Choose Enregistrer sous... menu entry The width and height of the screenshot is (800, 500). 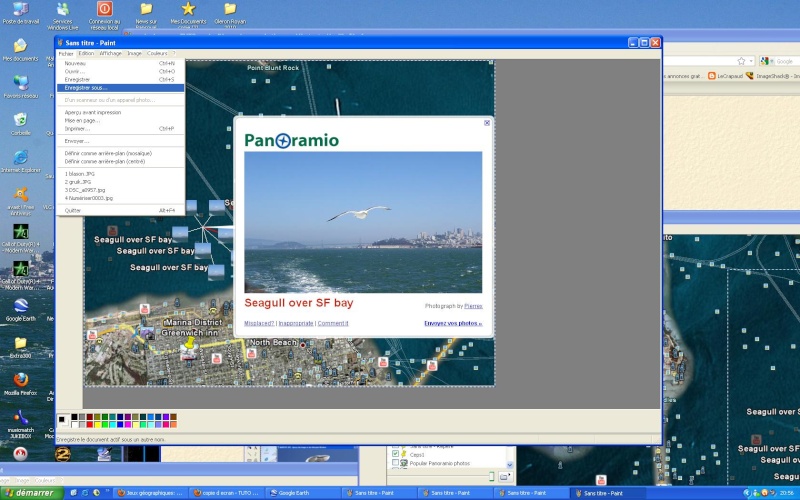pyautogui.click(x=120, y=88)
